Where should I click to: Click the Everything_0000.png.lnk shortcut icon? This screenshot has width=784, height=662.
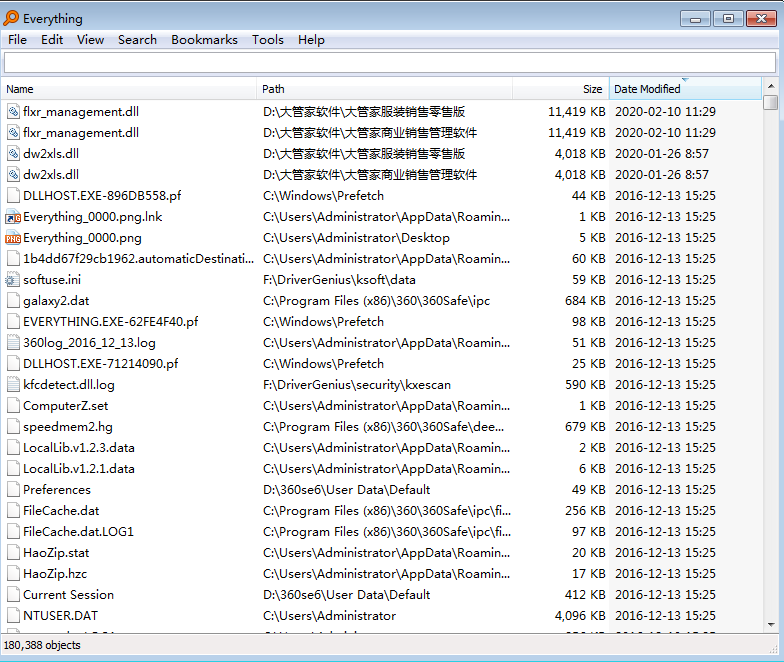[13, 218]
